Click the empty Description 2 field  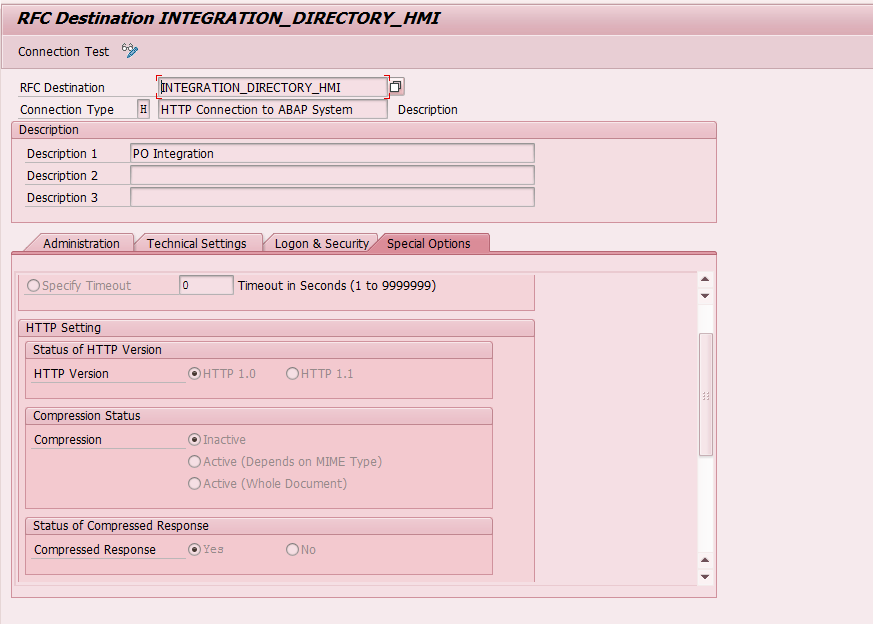[x=332, y=175]
